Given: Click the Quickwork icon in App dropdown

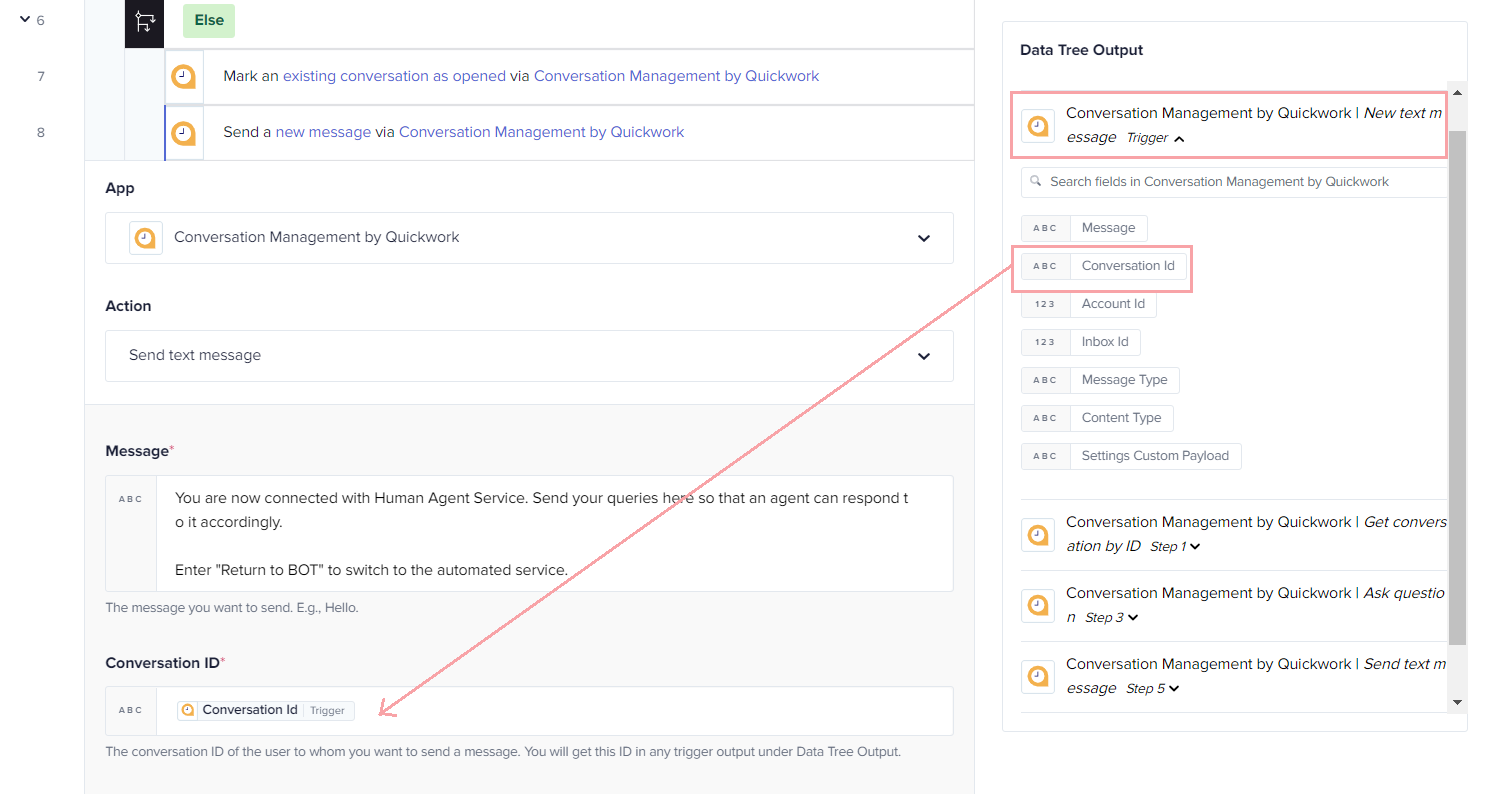Looking at the screenshot, I should click(146, 238).
